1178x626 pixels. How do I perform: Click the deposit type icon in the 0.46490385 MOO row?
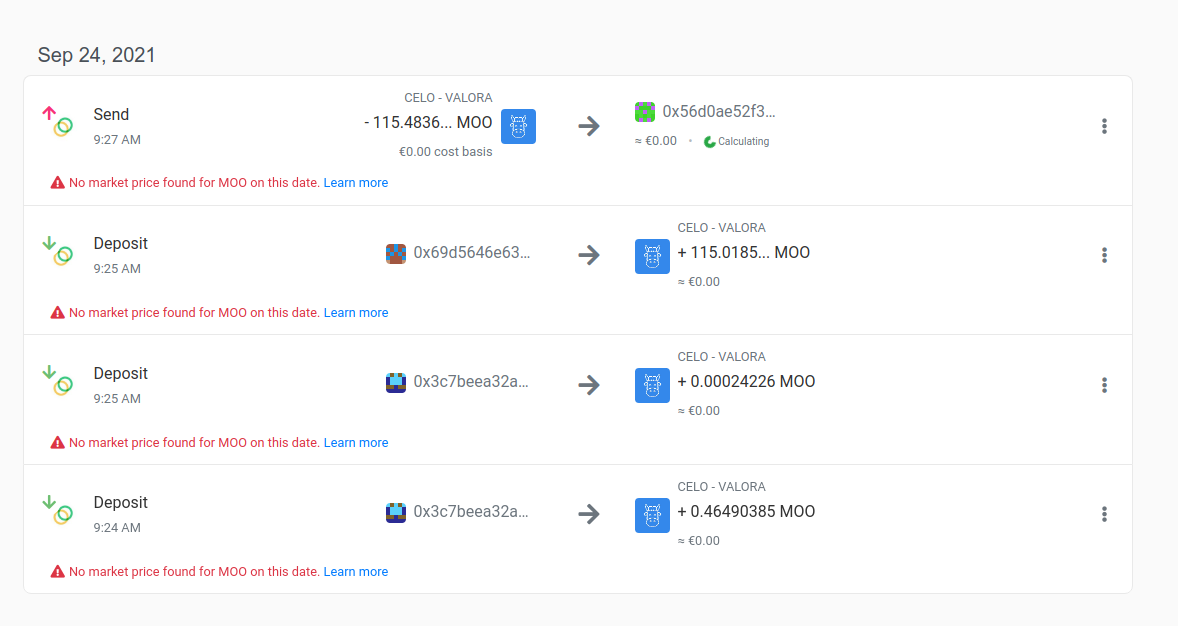[58, 510]
